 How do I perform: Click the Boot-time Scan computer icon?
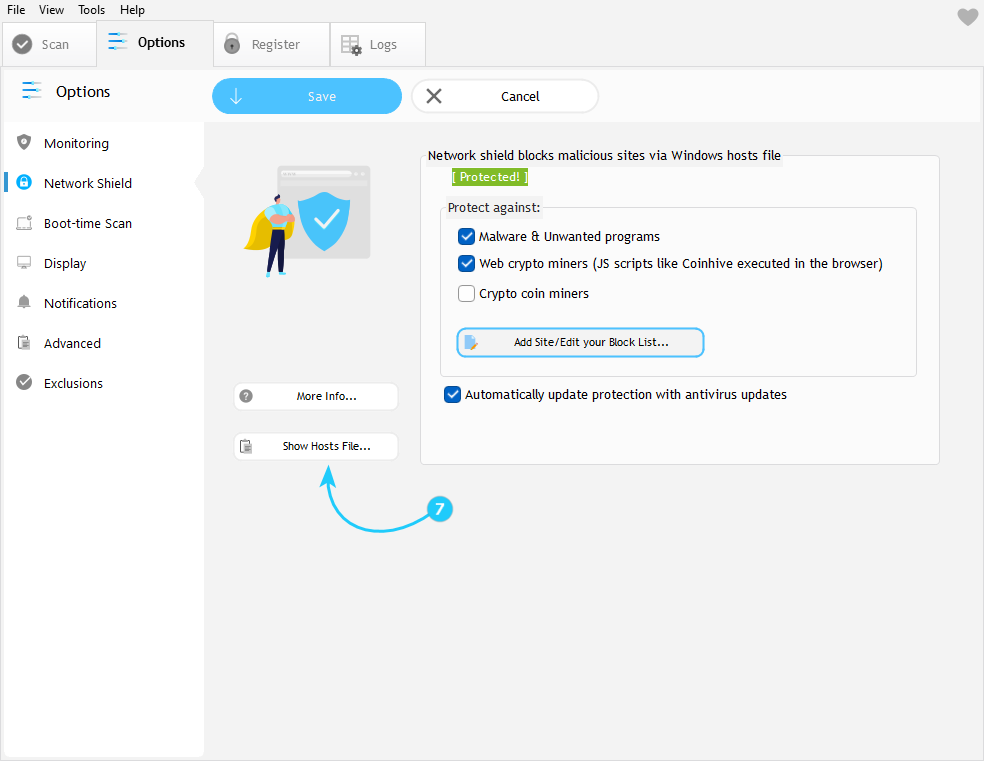point(24,223)
